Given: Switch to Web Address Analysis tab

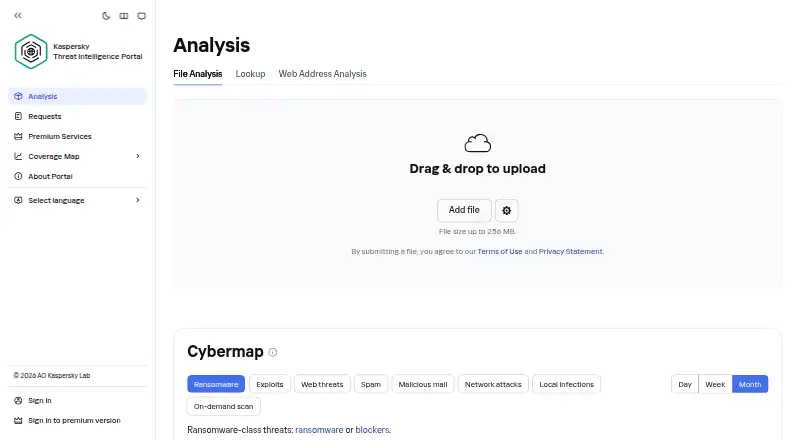Looking at the screenshot, I should pyautogui.click(x=322, y=74).
